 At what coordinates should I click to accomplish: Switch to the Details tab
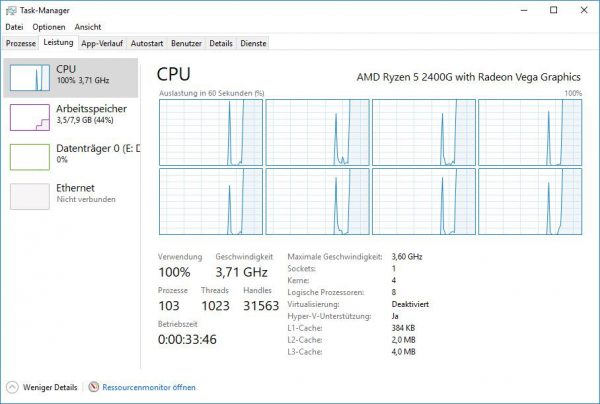[x=221, y=44]
